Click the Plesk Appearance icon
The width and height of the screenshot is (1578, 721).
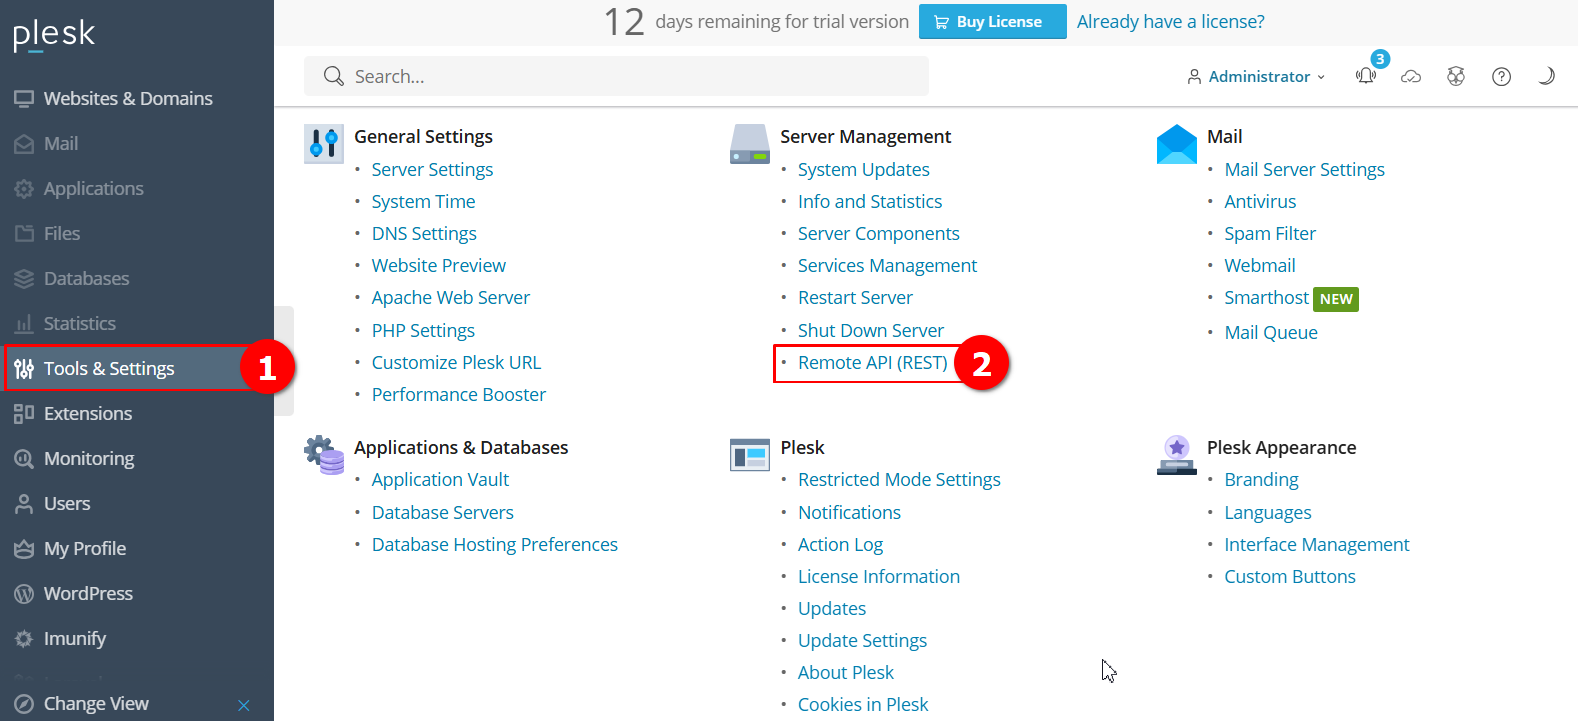(x=1177, y=455)
